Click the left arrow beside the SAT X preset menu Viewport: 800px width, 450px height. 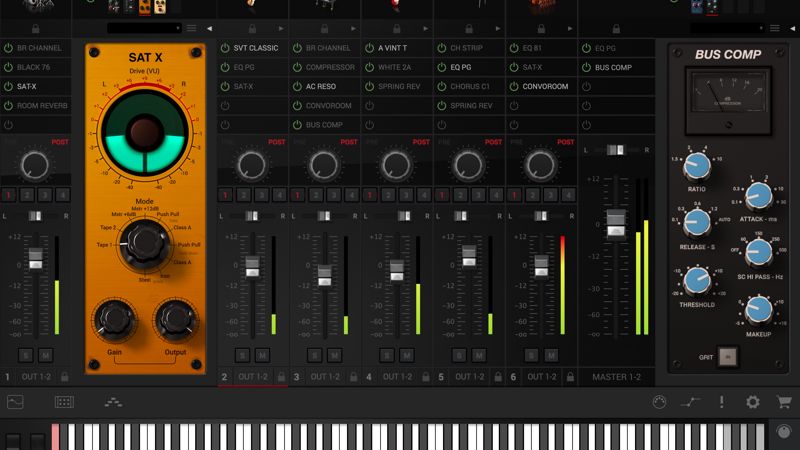pyautogui.click(x=209, y=29)
